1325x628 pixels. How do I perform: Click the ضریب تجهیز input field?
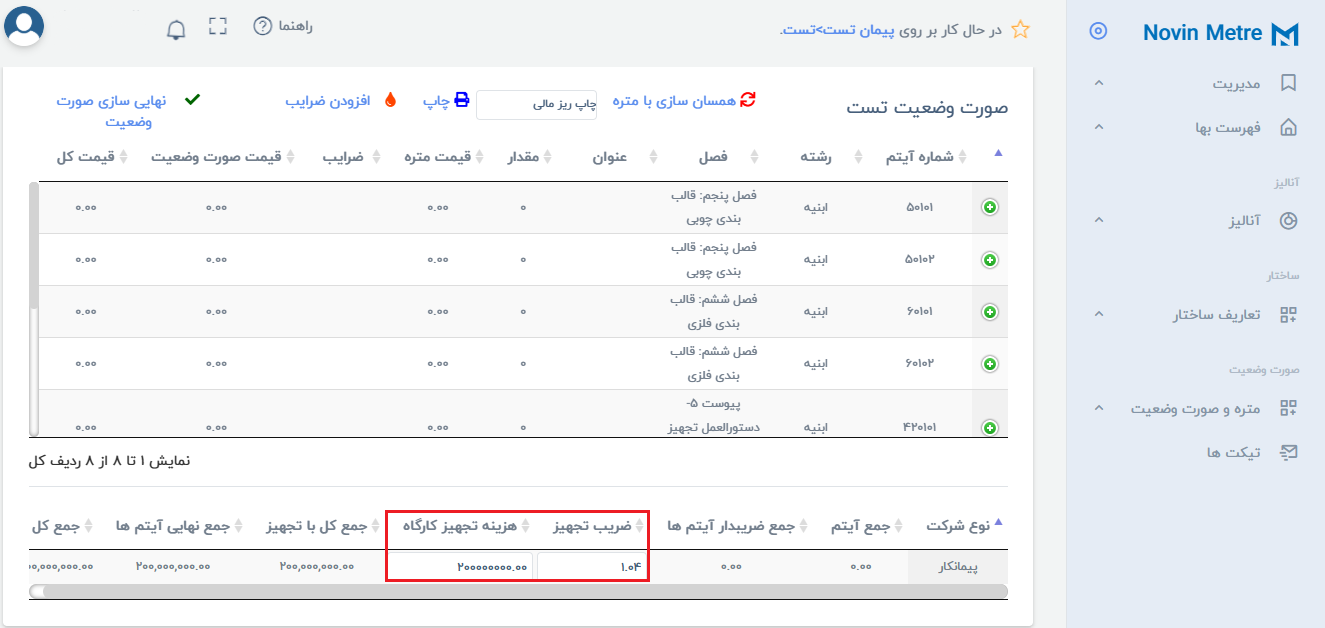pyautogui.click(x=592, y=567)
